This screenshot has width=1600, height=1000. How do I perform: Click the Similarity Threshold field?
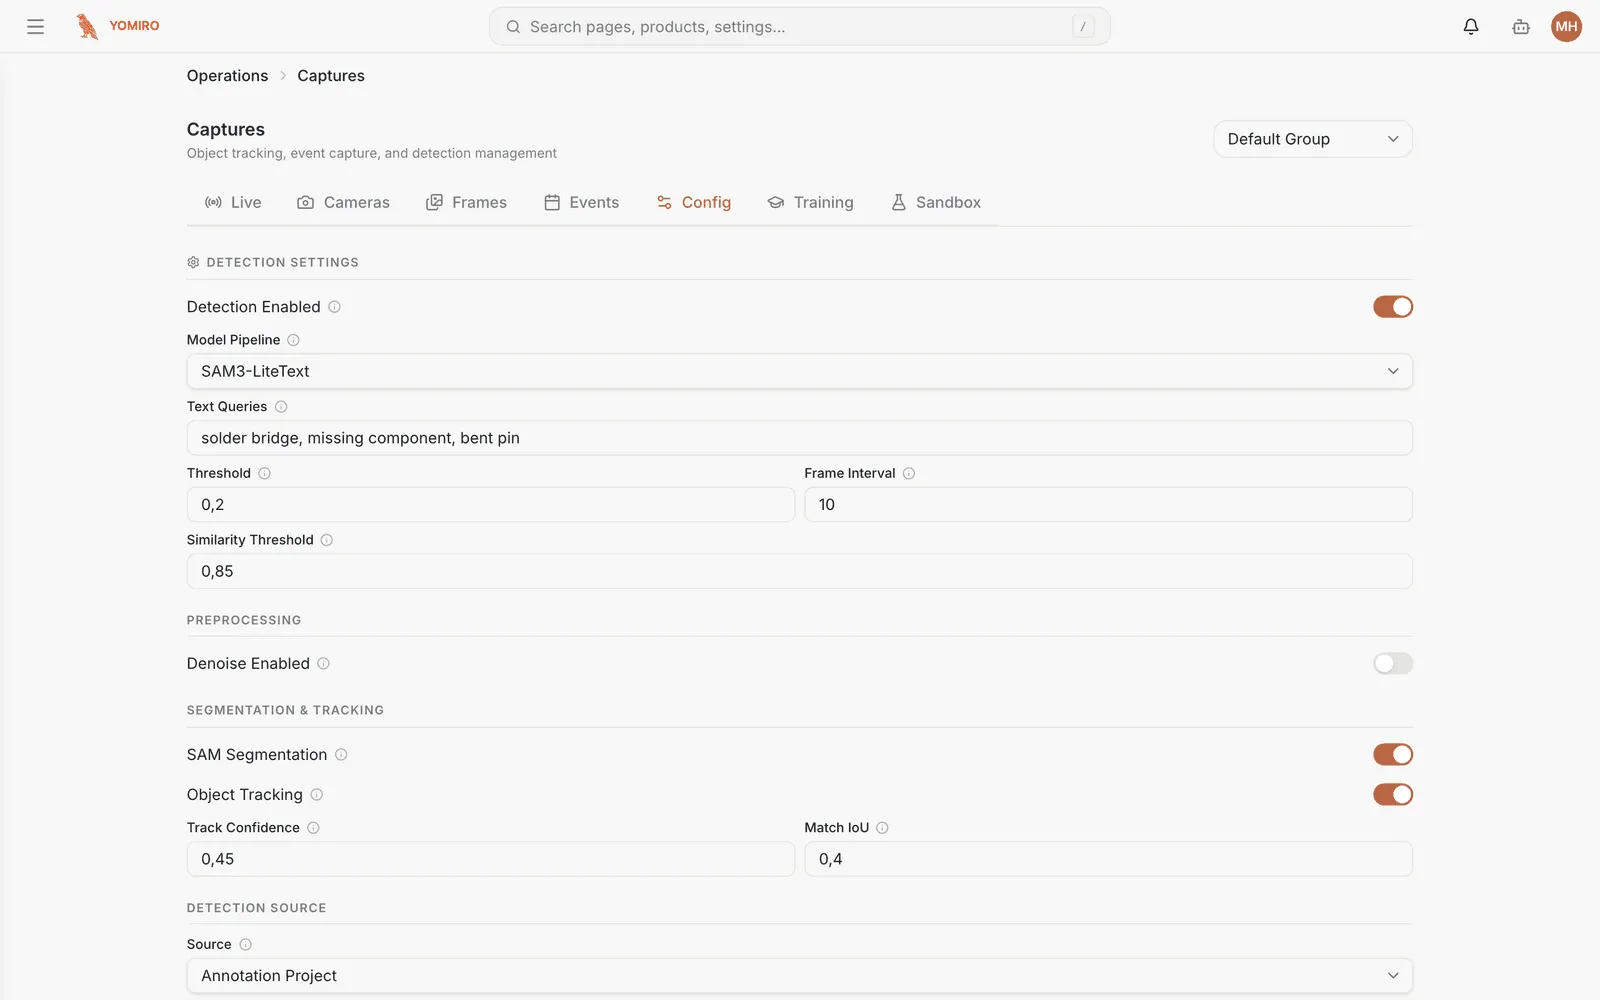799,572
